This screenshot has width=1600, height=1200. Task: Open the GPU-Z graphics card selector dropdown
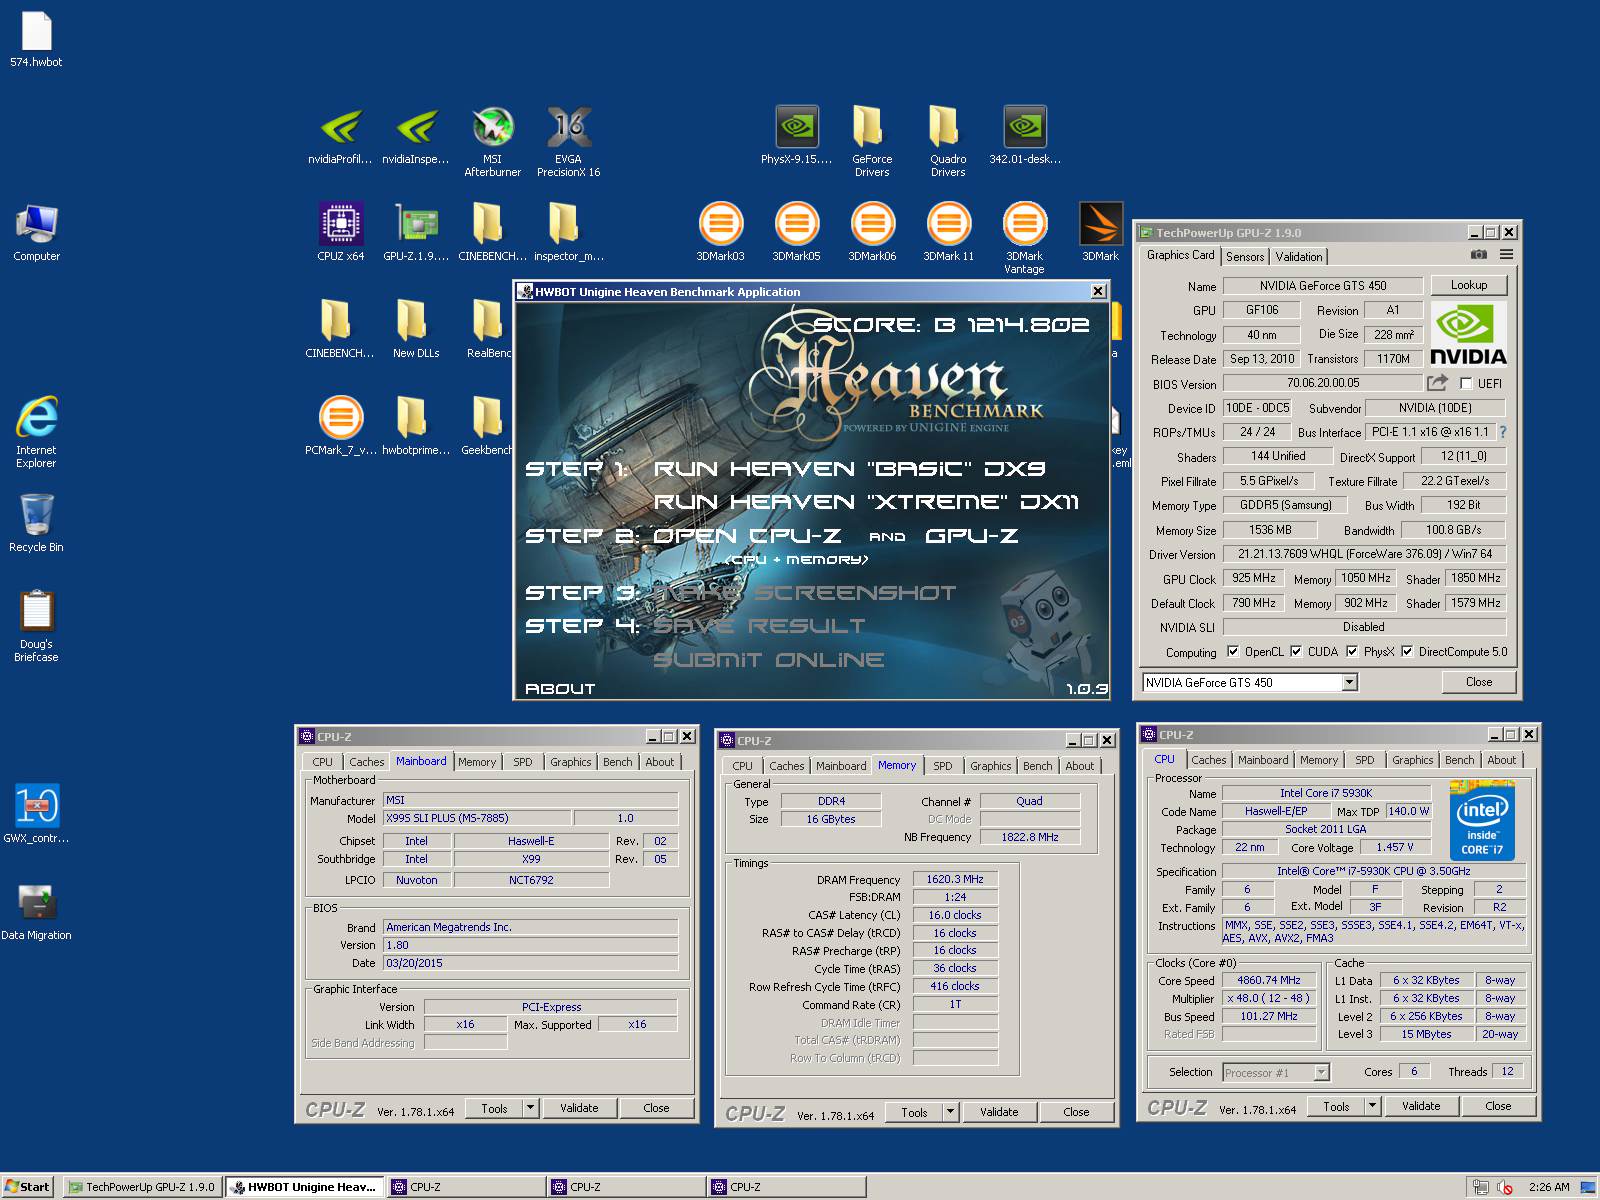[x=1349, y=682]
